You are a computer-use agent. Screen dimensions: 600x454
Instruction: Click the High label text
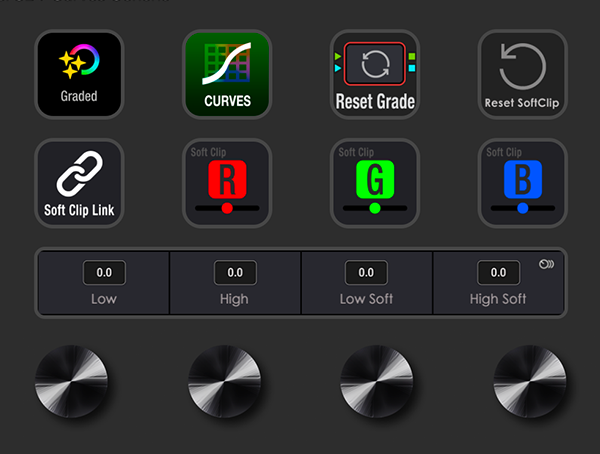click(234, 299)
